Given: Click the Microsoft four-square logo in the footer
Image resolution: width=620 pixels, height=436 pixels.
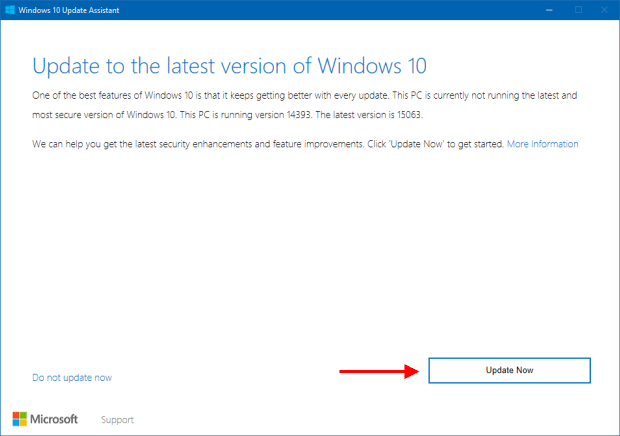Looking at the screenshot, I should tap(21, 419).
